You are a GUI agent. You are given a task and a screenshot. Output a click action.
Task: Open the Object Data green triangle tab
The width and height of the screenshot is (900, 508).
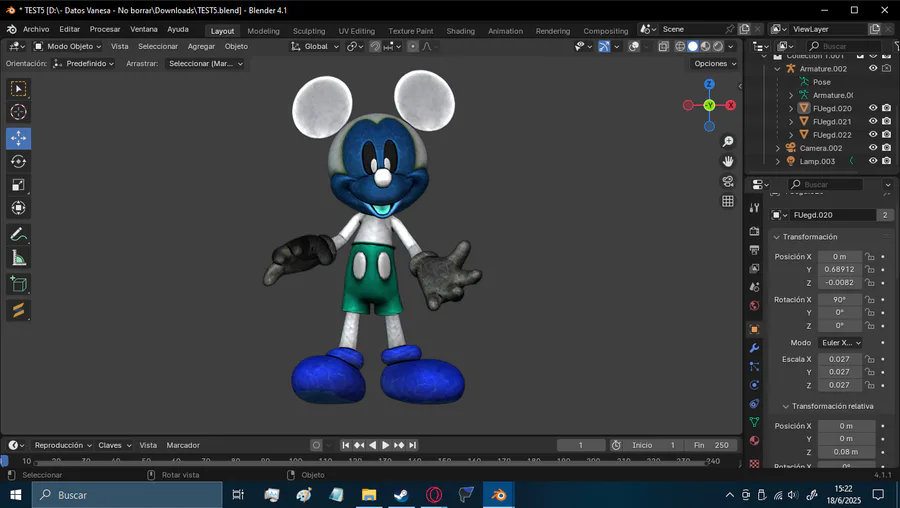(754, 422)
